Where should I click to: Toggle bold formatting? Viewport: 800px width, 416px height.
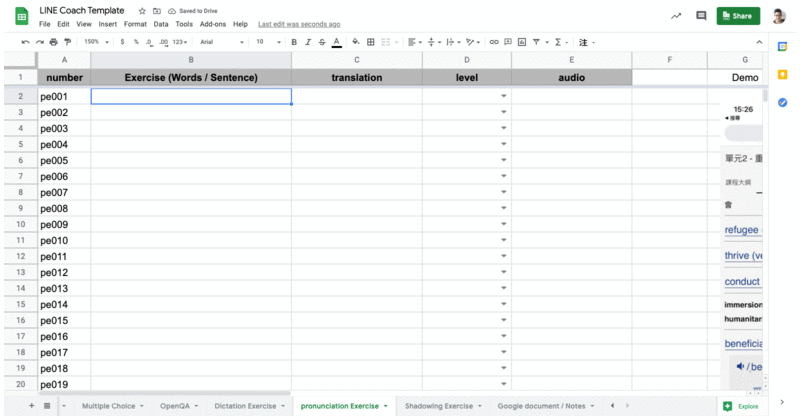tap(294, 42)
